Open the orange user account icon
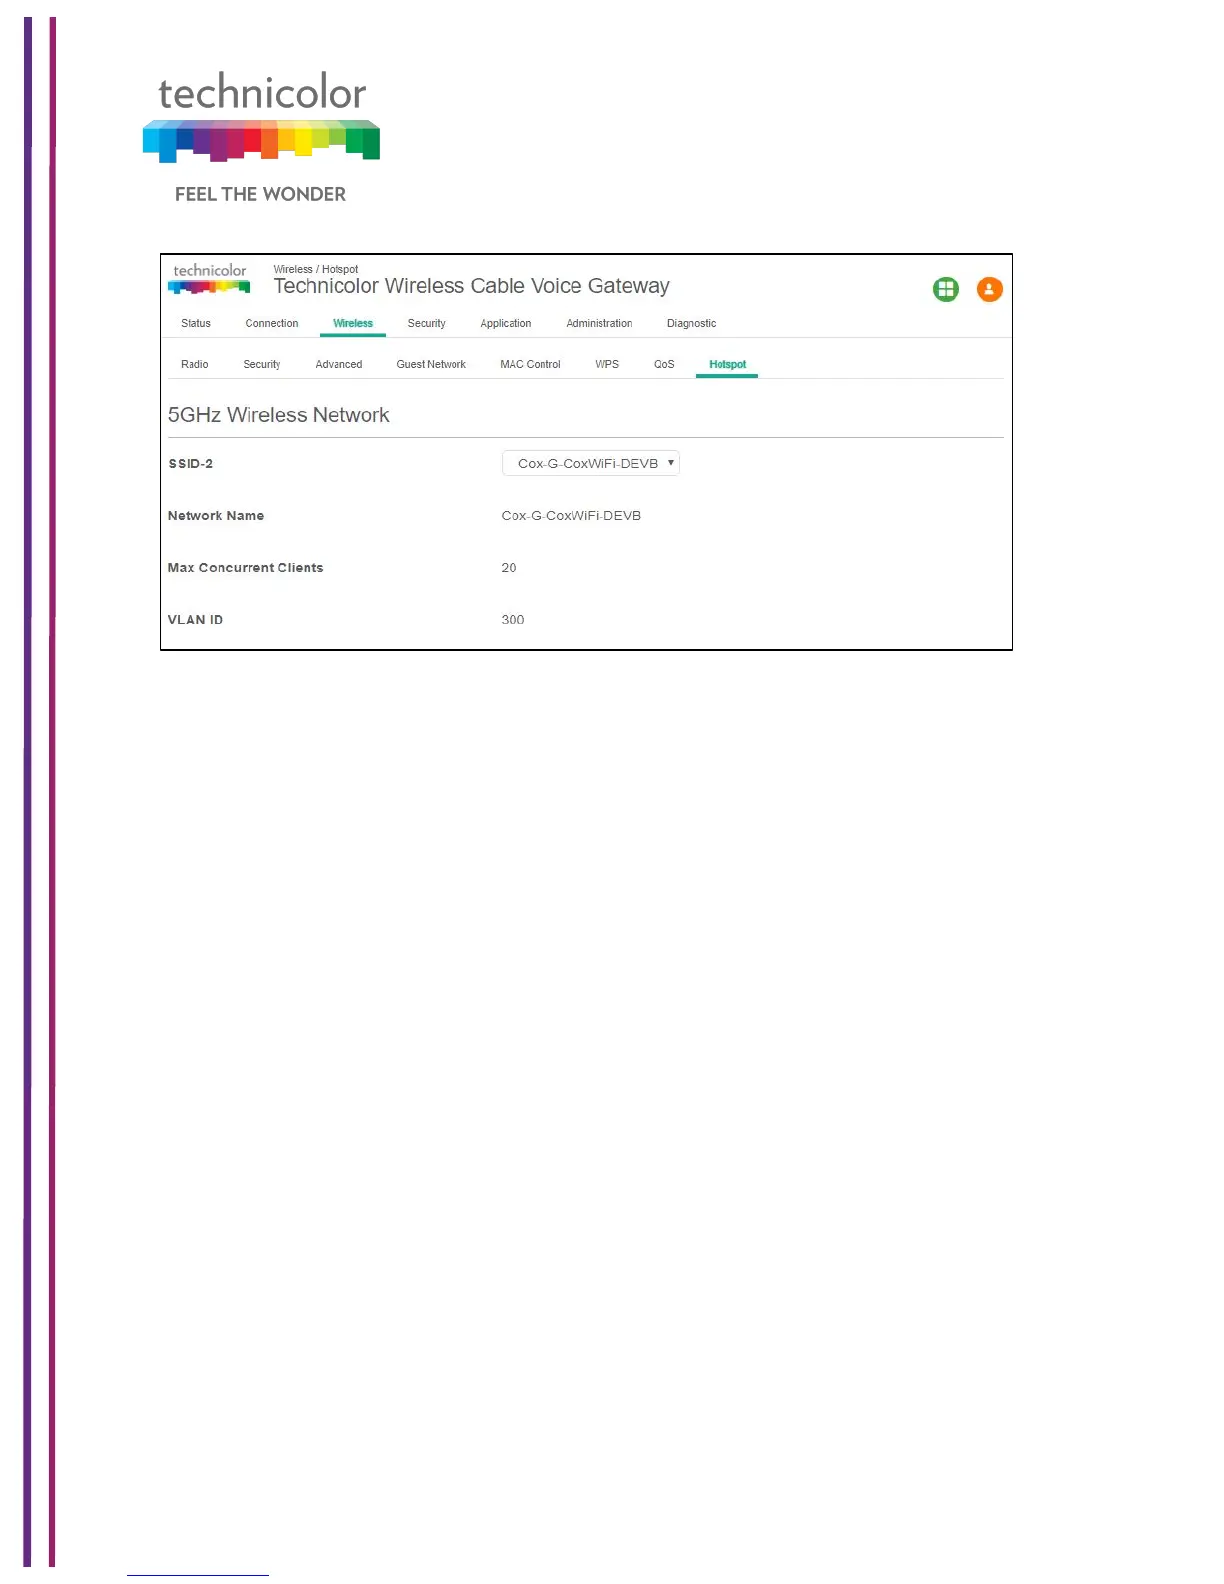The height and width of the screenshot is (1584, 1224). tap(989, 289)
